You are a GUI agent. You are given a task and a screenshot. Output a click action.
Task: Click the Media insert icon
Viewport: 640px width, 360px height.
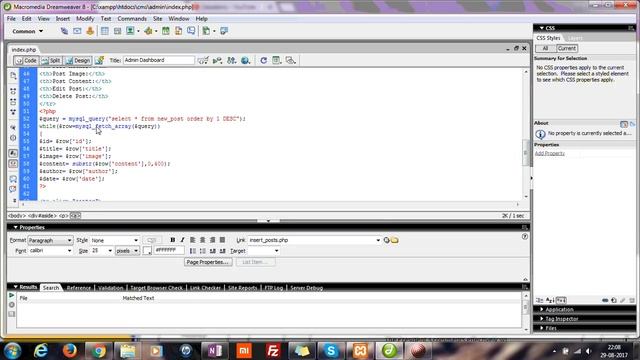pos(149,31)
